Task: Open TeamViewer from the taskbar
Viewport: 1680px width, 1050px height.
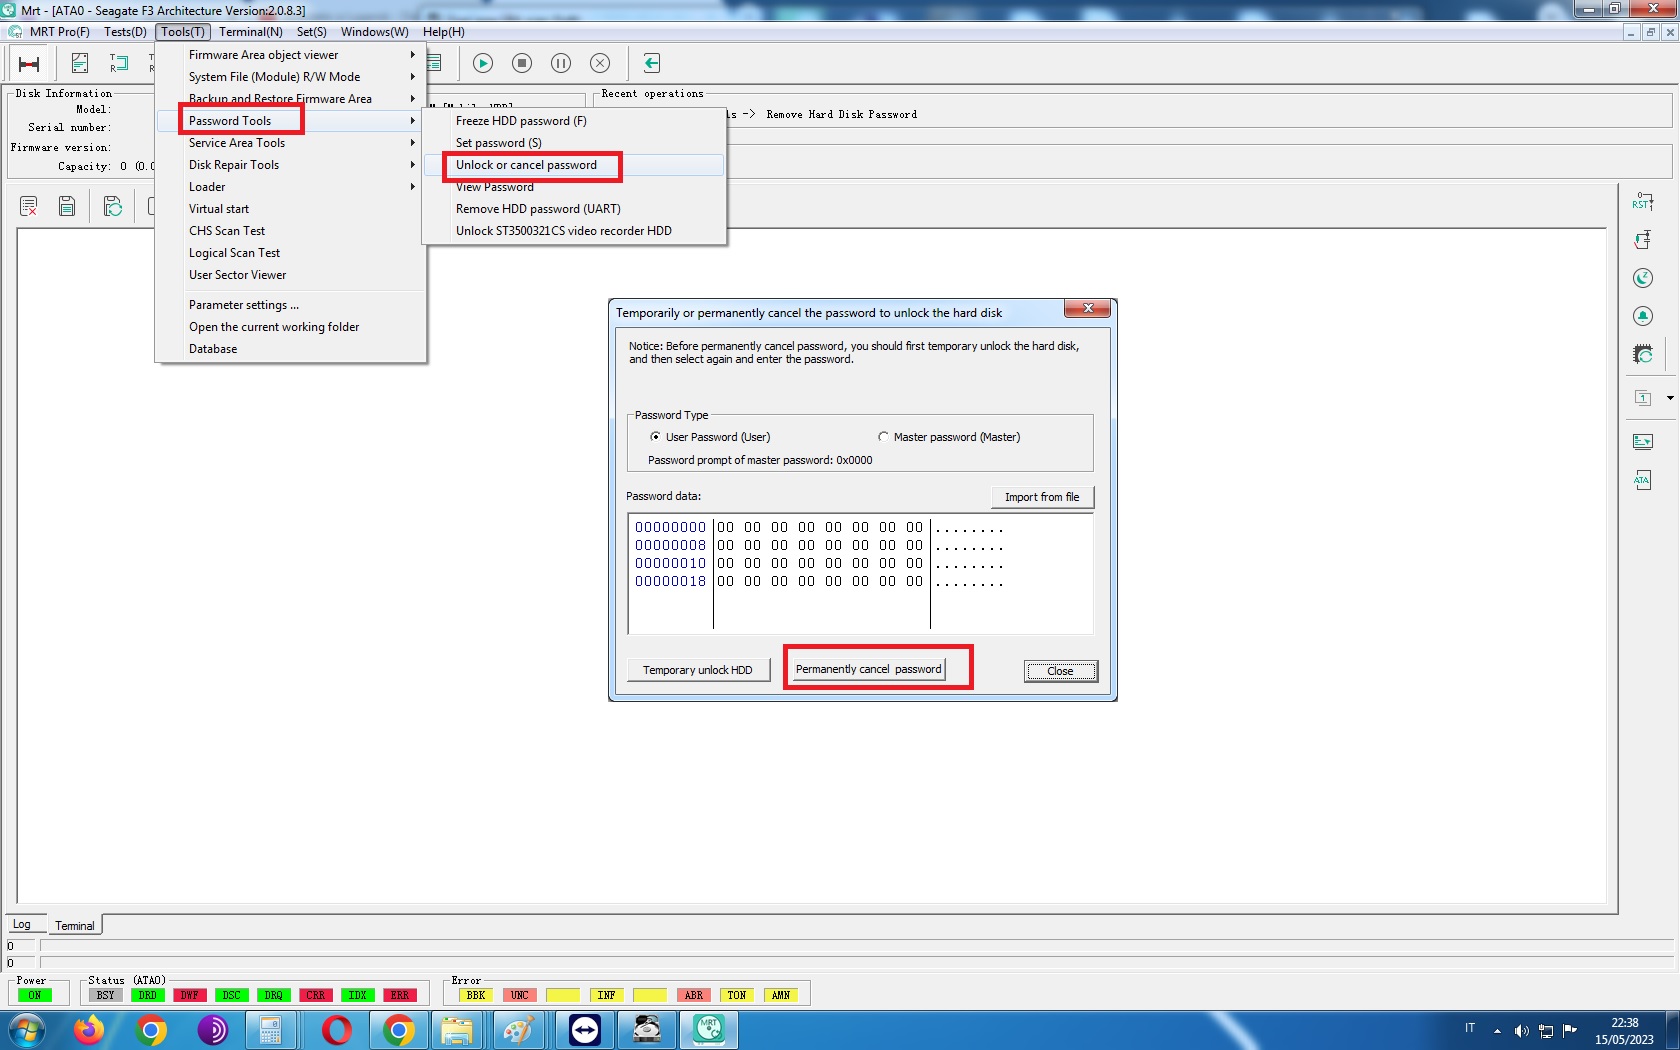Action: 585,1030
